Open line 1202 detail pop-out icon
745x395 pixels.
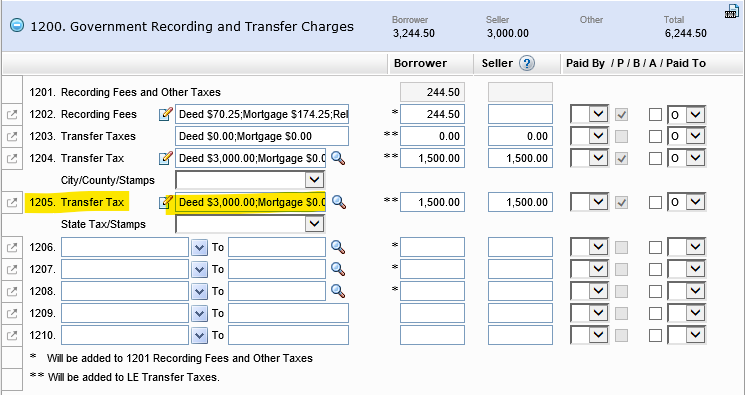(12, 115)
